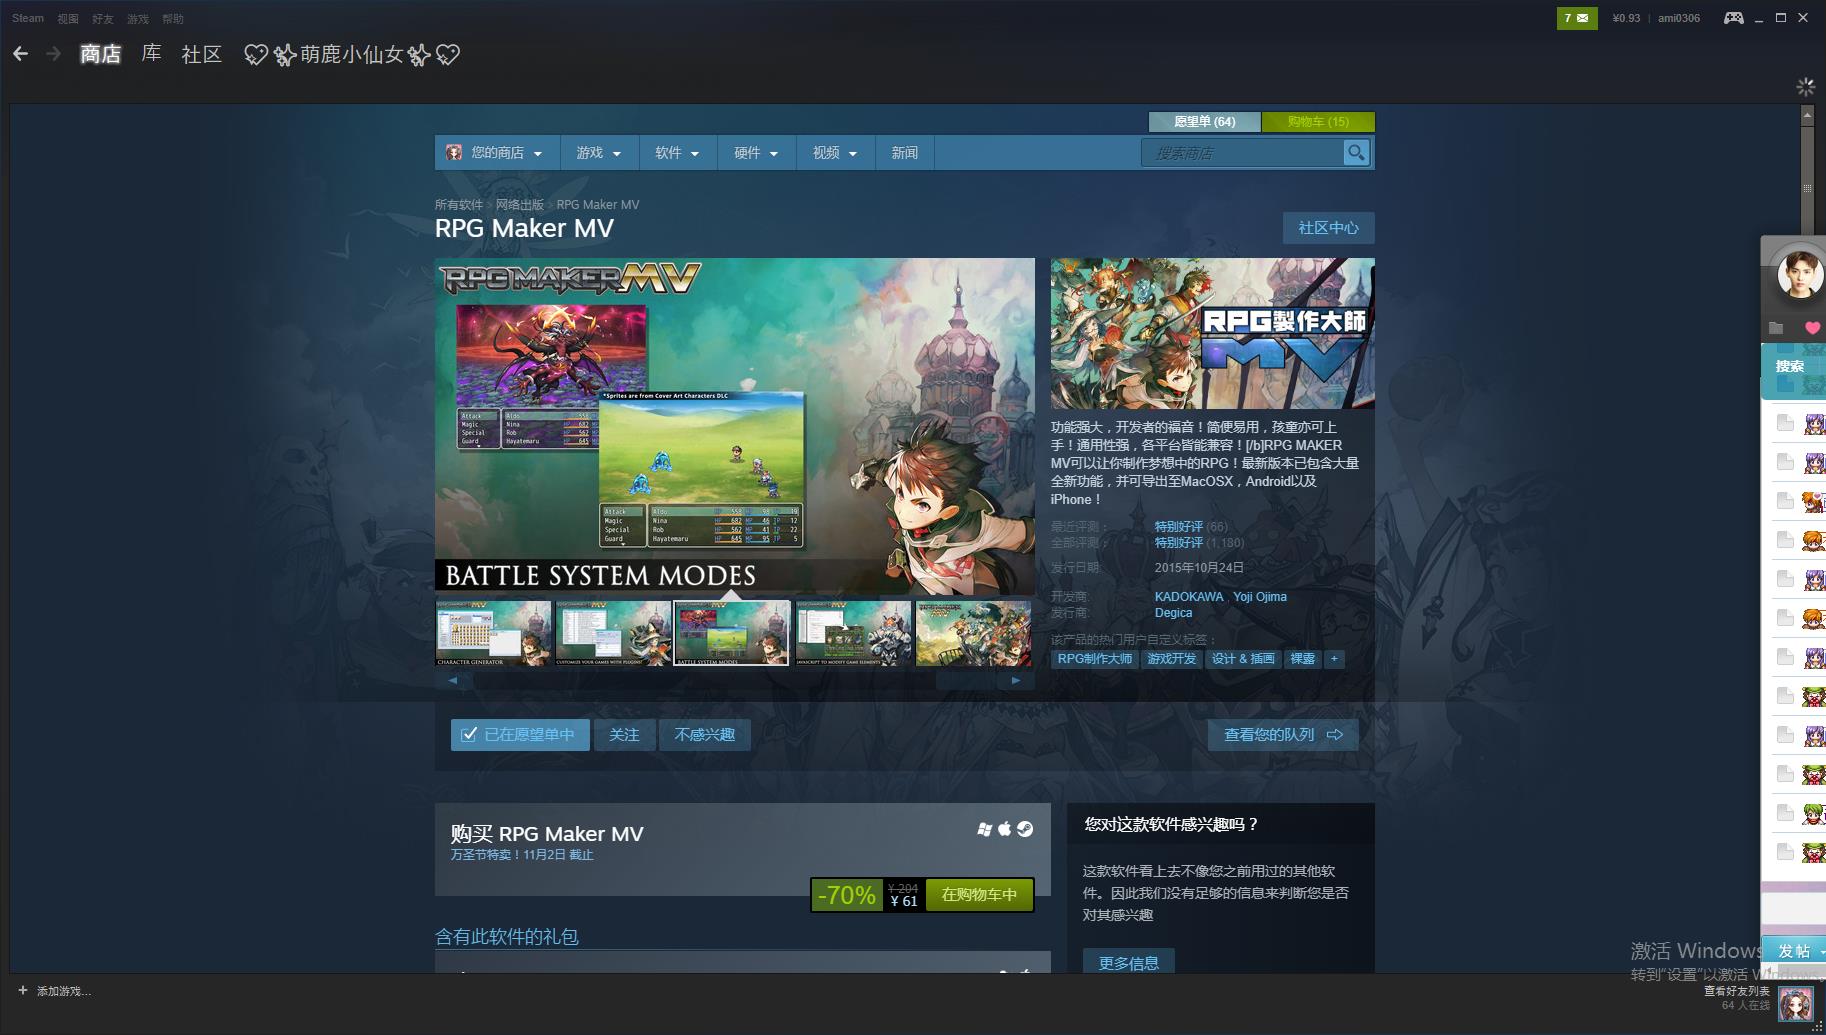Click the 所有软件 breadcrumb link
Screen dimensions: 1826x1035
458,205
